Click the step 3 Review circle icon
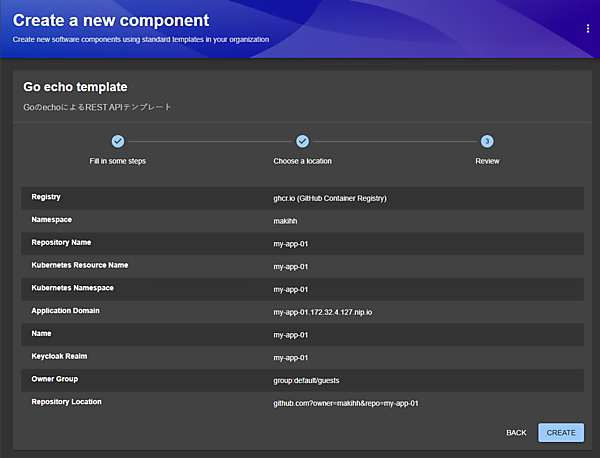Screen dimensions: 600x458 [x=487, y=142]
